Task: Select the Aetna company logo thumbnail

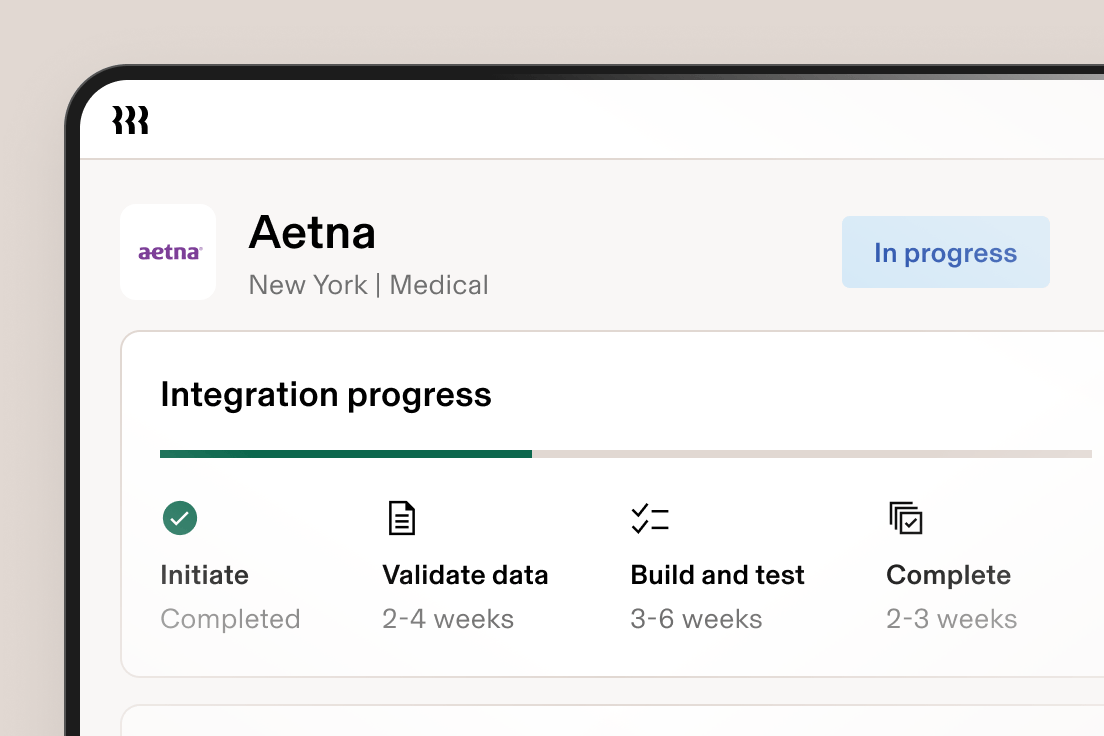Action: pyautogui.click(x=168, y=252)
